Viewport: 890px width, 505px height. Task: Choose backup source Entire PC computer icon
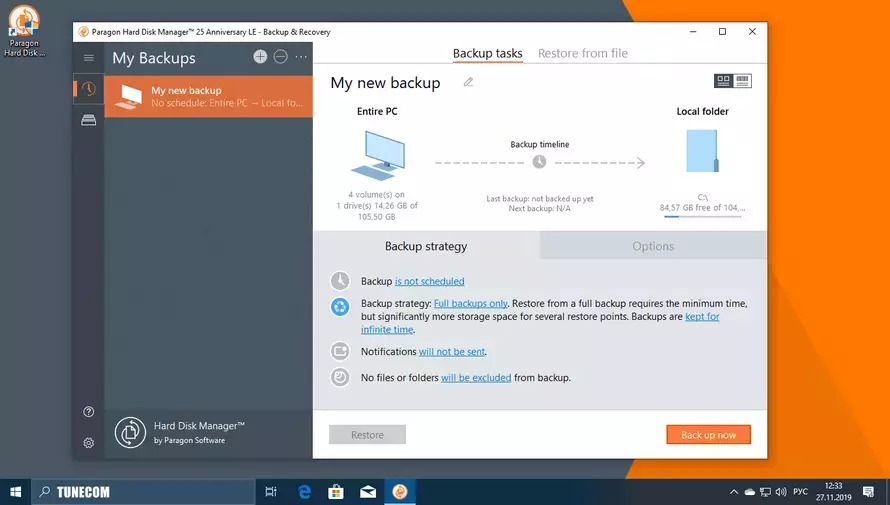tap(377, 155)
